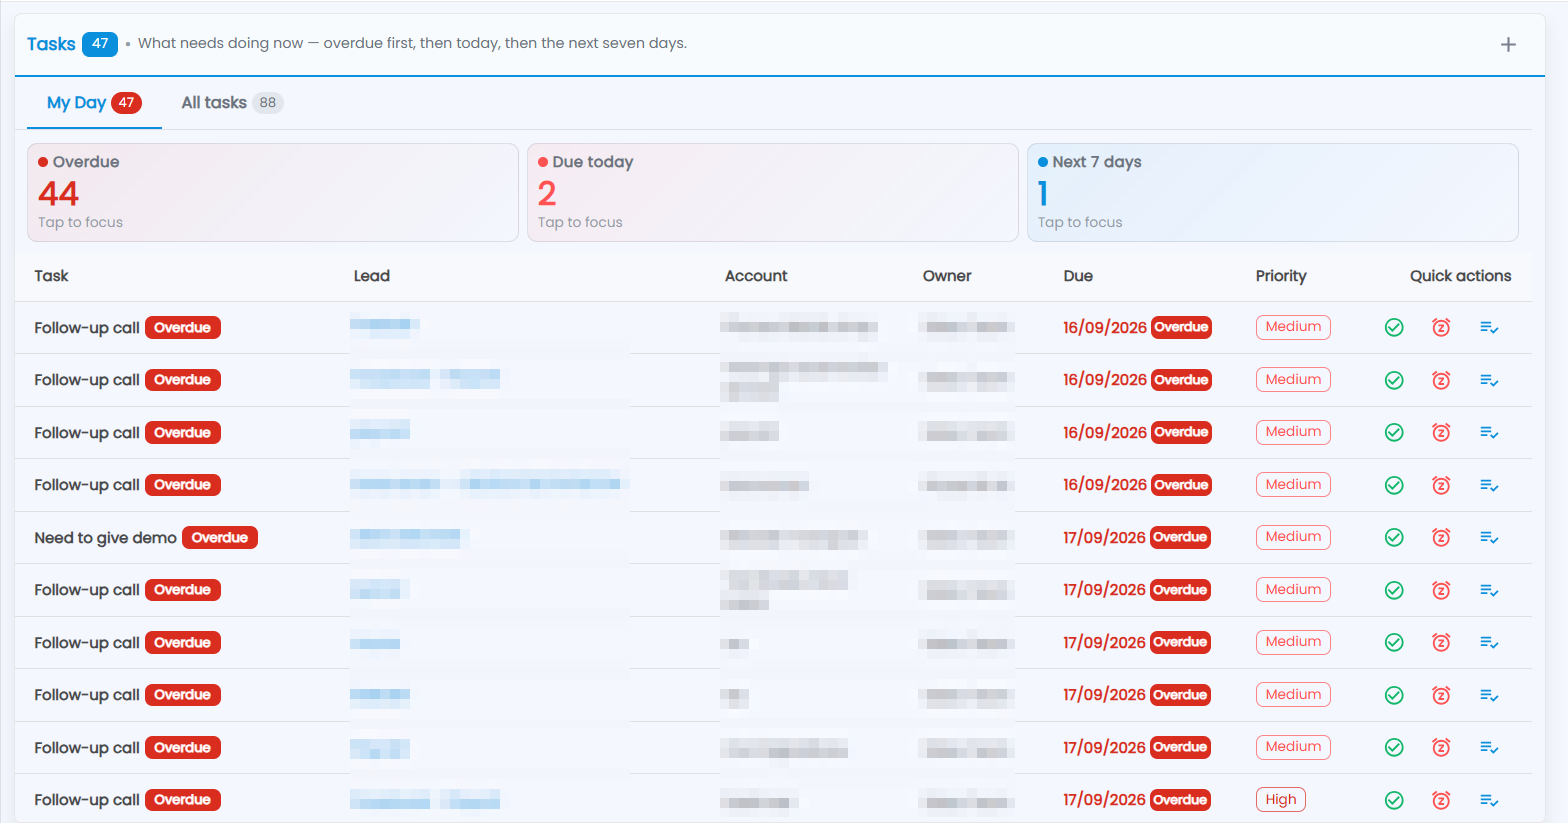Focus the Due today card showing 2

[773, 192]
